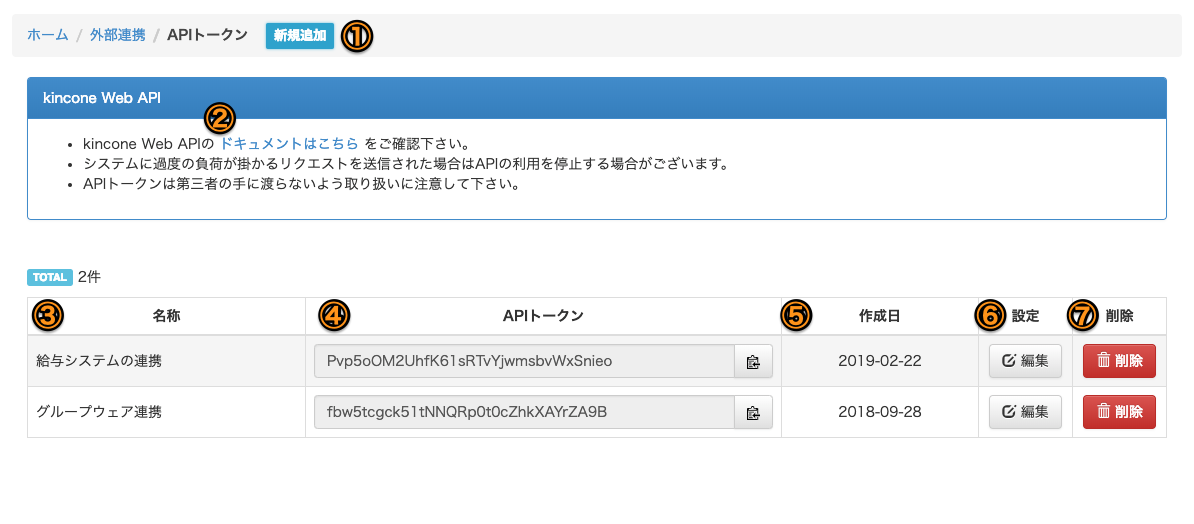Copy the 給与システムの連携 API token to clipboard
This screenshot has height=524, width=1194.
[x=753, y=361]
